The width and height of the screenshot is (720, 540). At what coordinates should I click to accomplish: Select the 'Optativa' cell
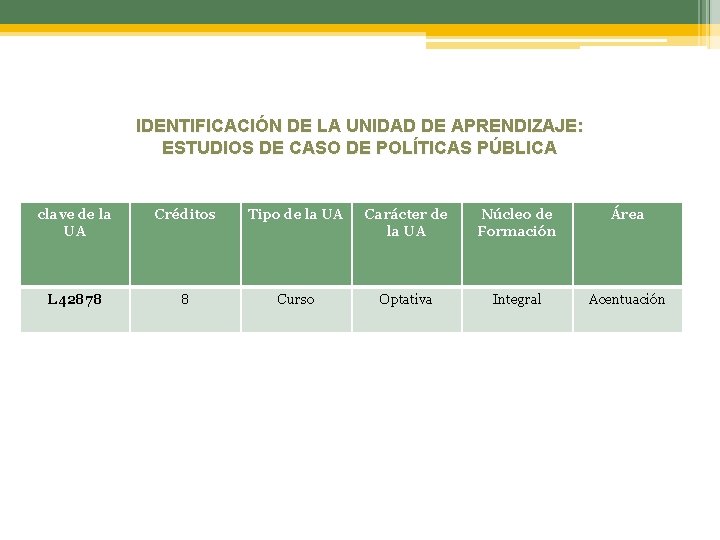[406, 309]
